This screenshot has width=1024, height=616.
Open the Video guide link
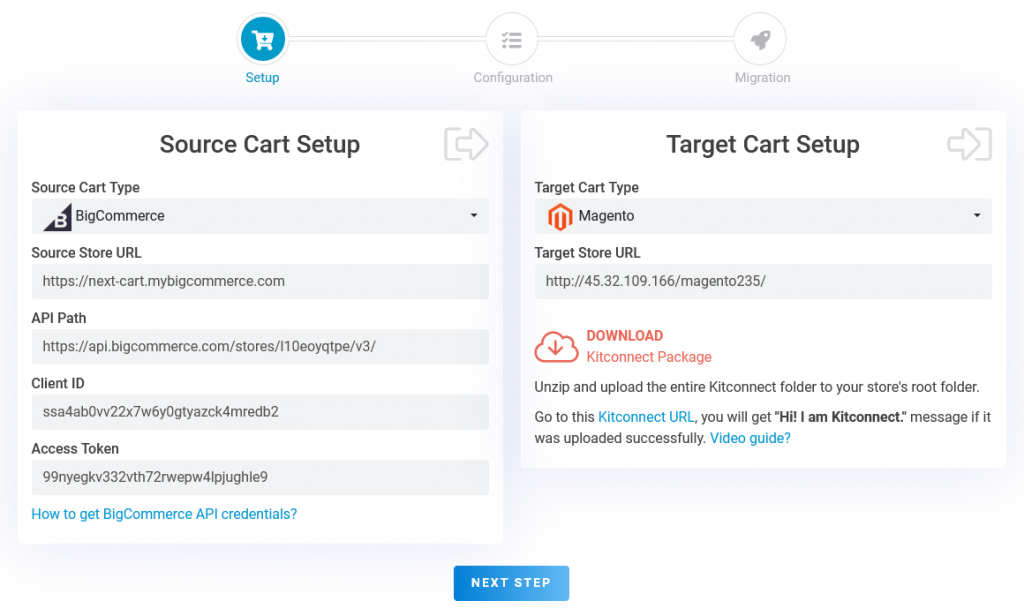click(x=750, y=438)
